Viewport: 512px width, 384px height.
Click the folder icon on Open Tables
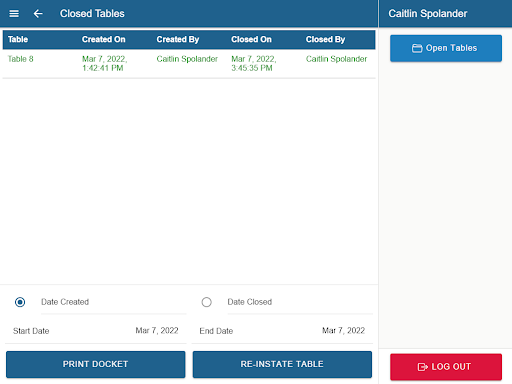tap(417, 48)
